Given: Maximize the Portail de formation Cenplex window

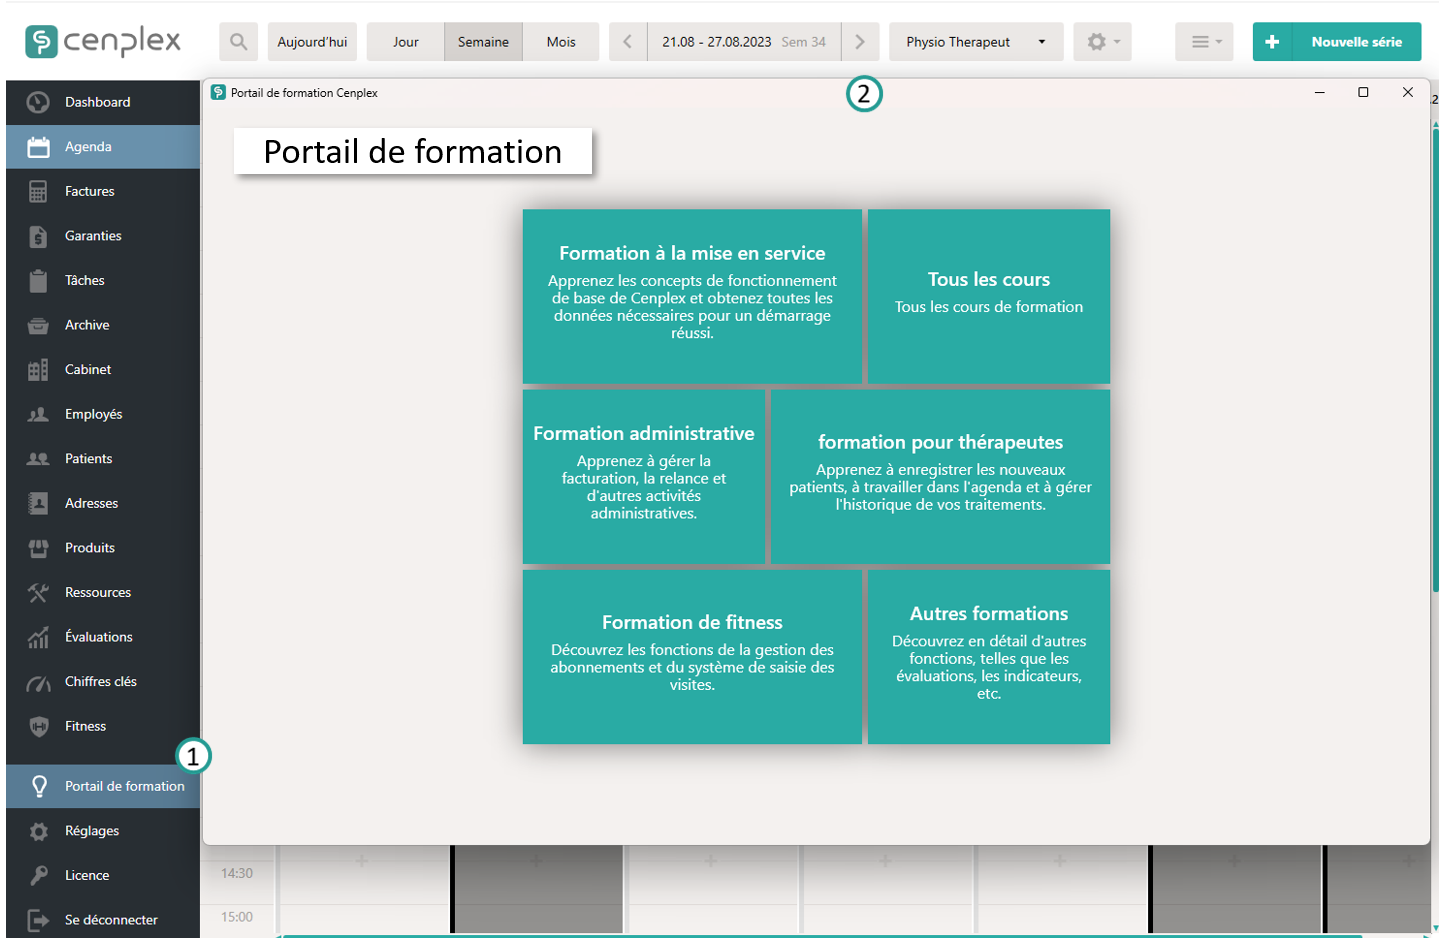Looking at the screenshot, I should [x=1363, y=92].
